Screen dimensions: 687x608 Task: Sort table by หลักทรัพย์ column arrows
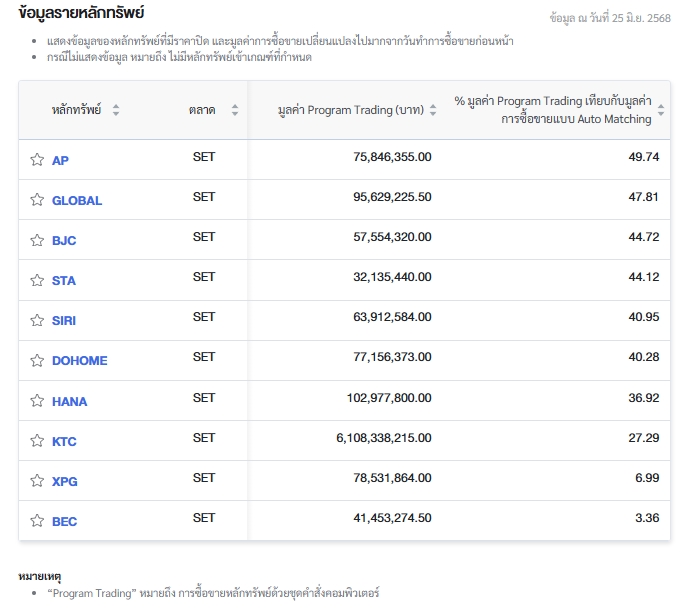(116, 110)
